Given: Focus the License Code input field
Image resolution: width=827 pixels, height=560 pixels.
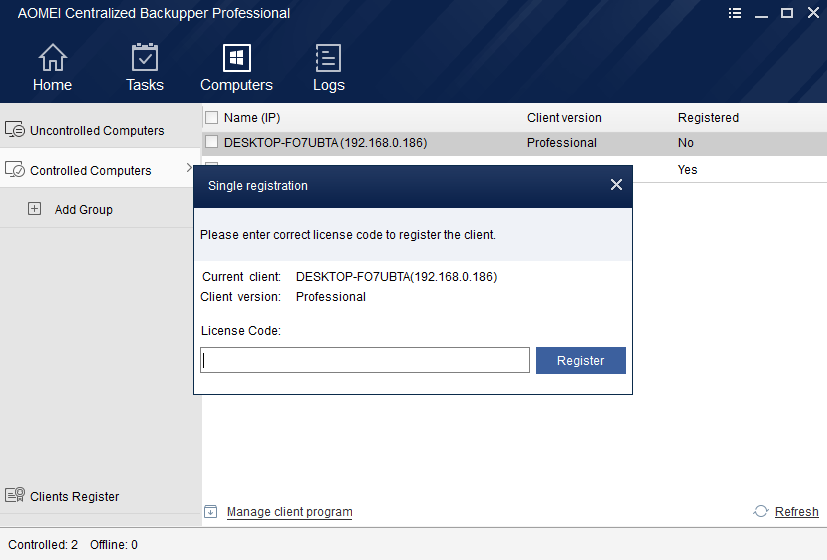Looking at the screenshot, I should pos(365,360).
